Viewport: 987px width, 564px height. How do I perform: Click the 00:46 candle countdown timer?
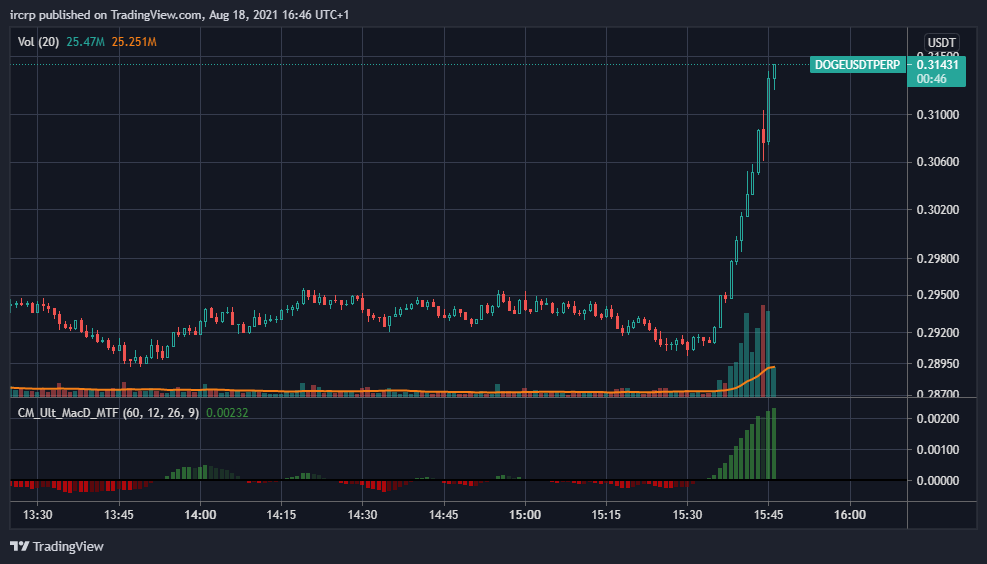click(932, 79)
